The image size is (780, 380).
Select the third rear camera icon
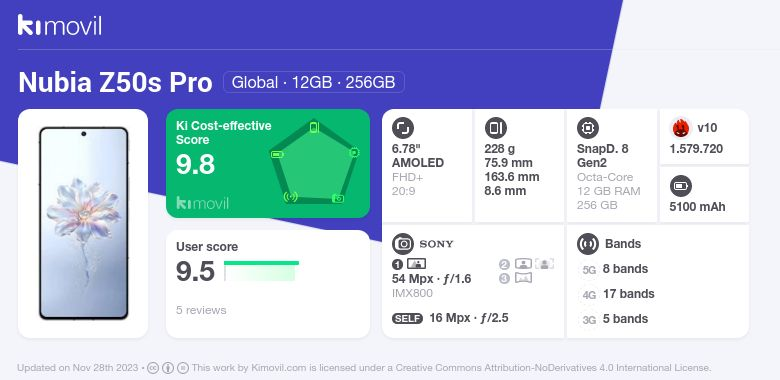point(523,278)
